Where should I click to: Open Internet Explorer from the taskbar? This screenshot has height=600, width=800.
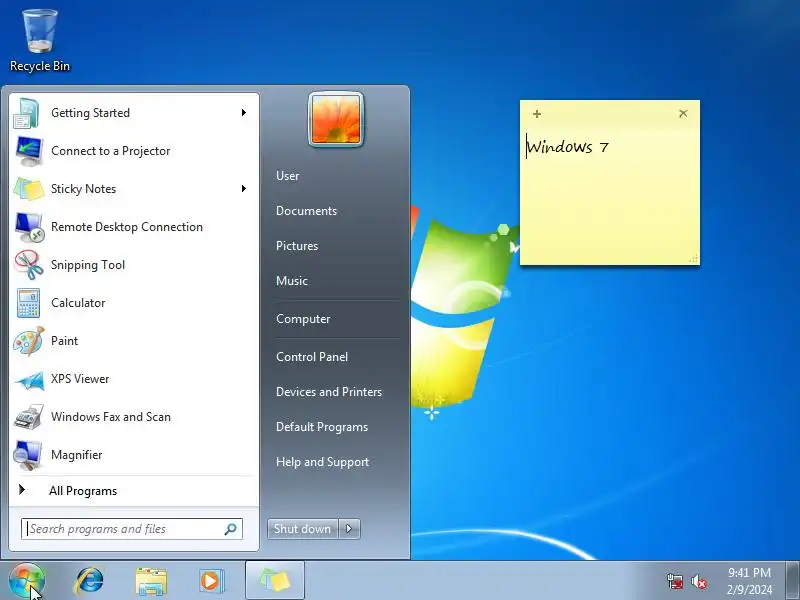click(89, 581)
